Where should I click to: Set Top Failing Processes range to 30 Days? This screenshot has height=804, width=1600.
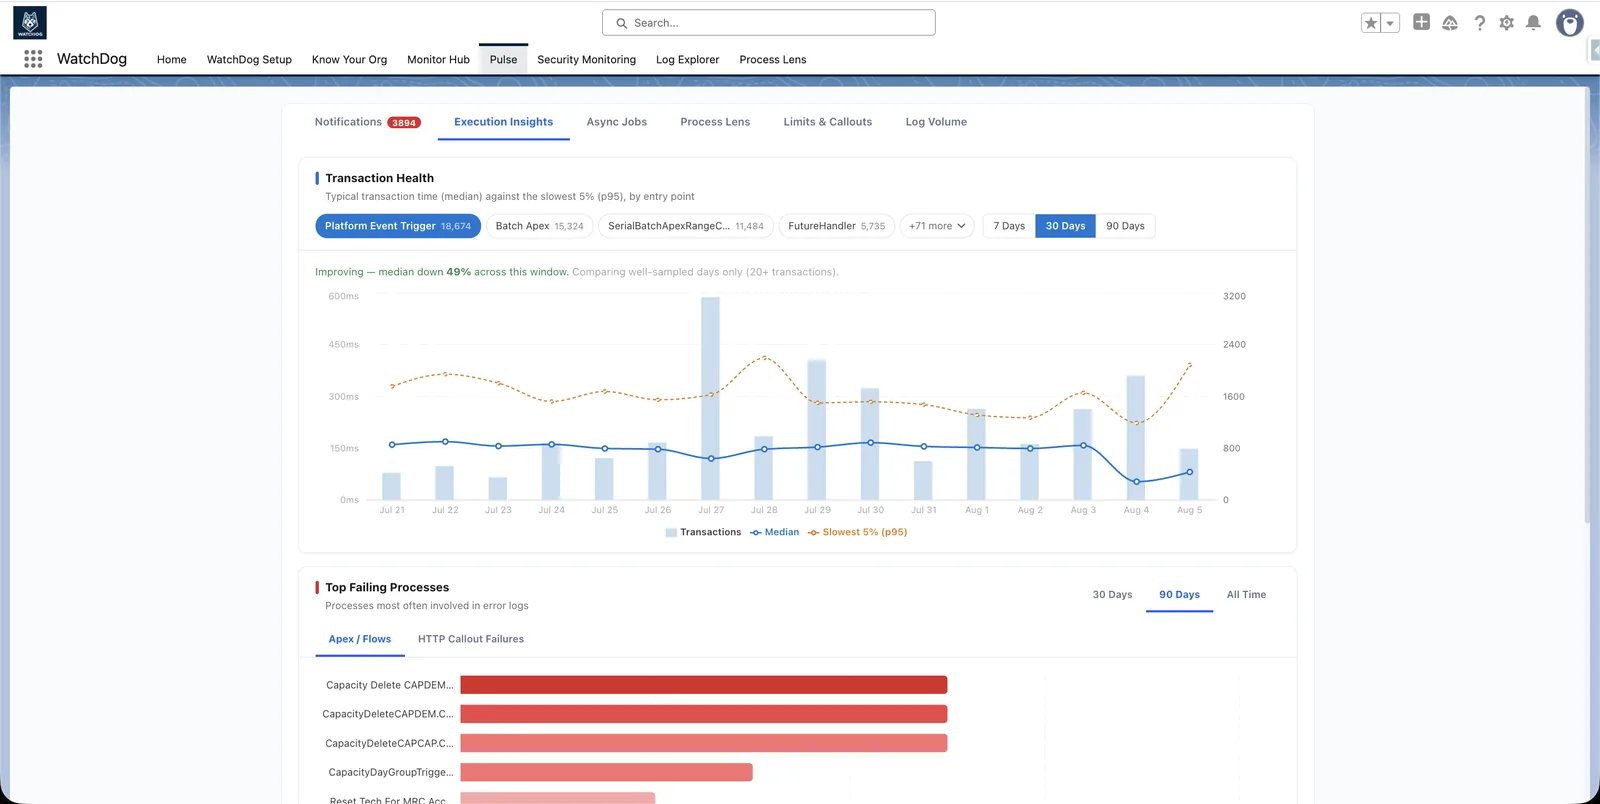click(x=1112, y=595)
